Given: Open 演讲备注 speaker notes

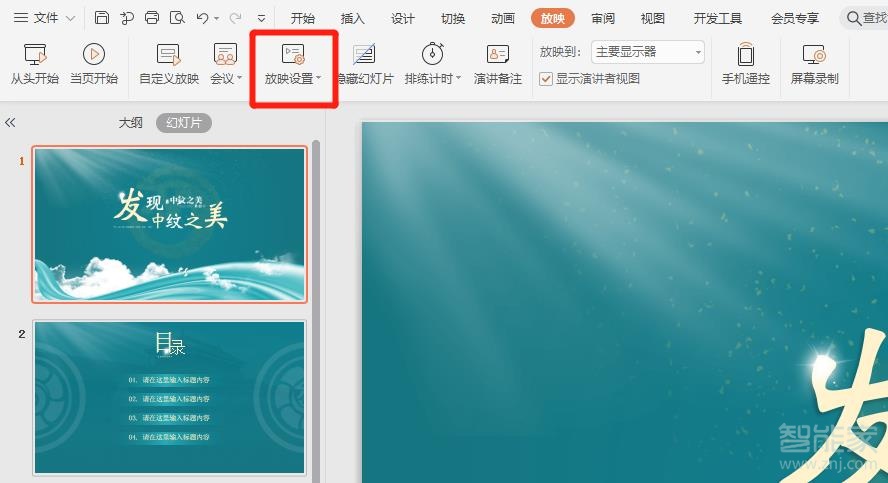Looking at the screenshot, I should (x=497, y=55).
